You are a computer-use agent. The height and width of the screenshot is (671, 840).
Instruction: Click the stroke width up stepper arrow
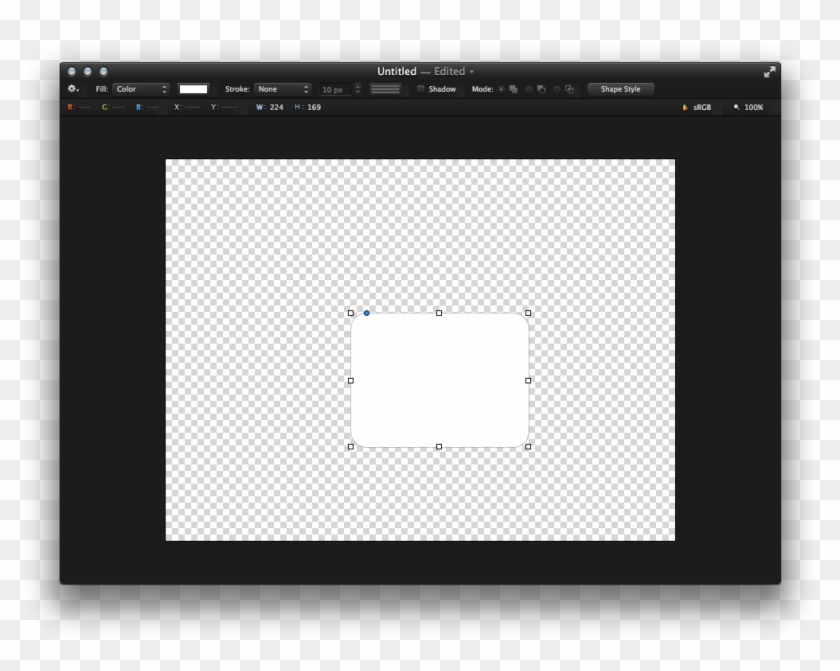coord(358,85)
